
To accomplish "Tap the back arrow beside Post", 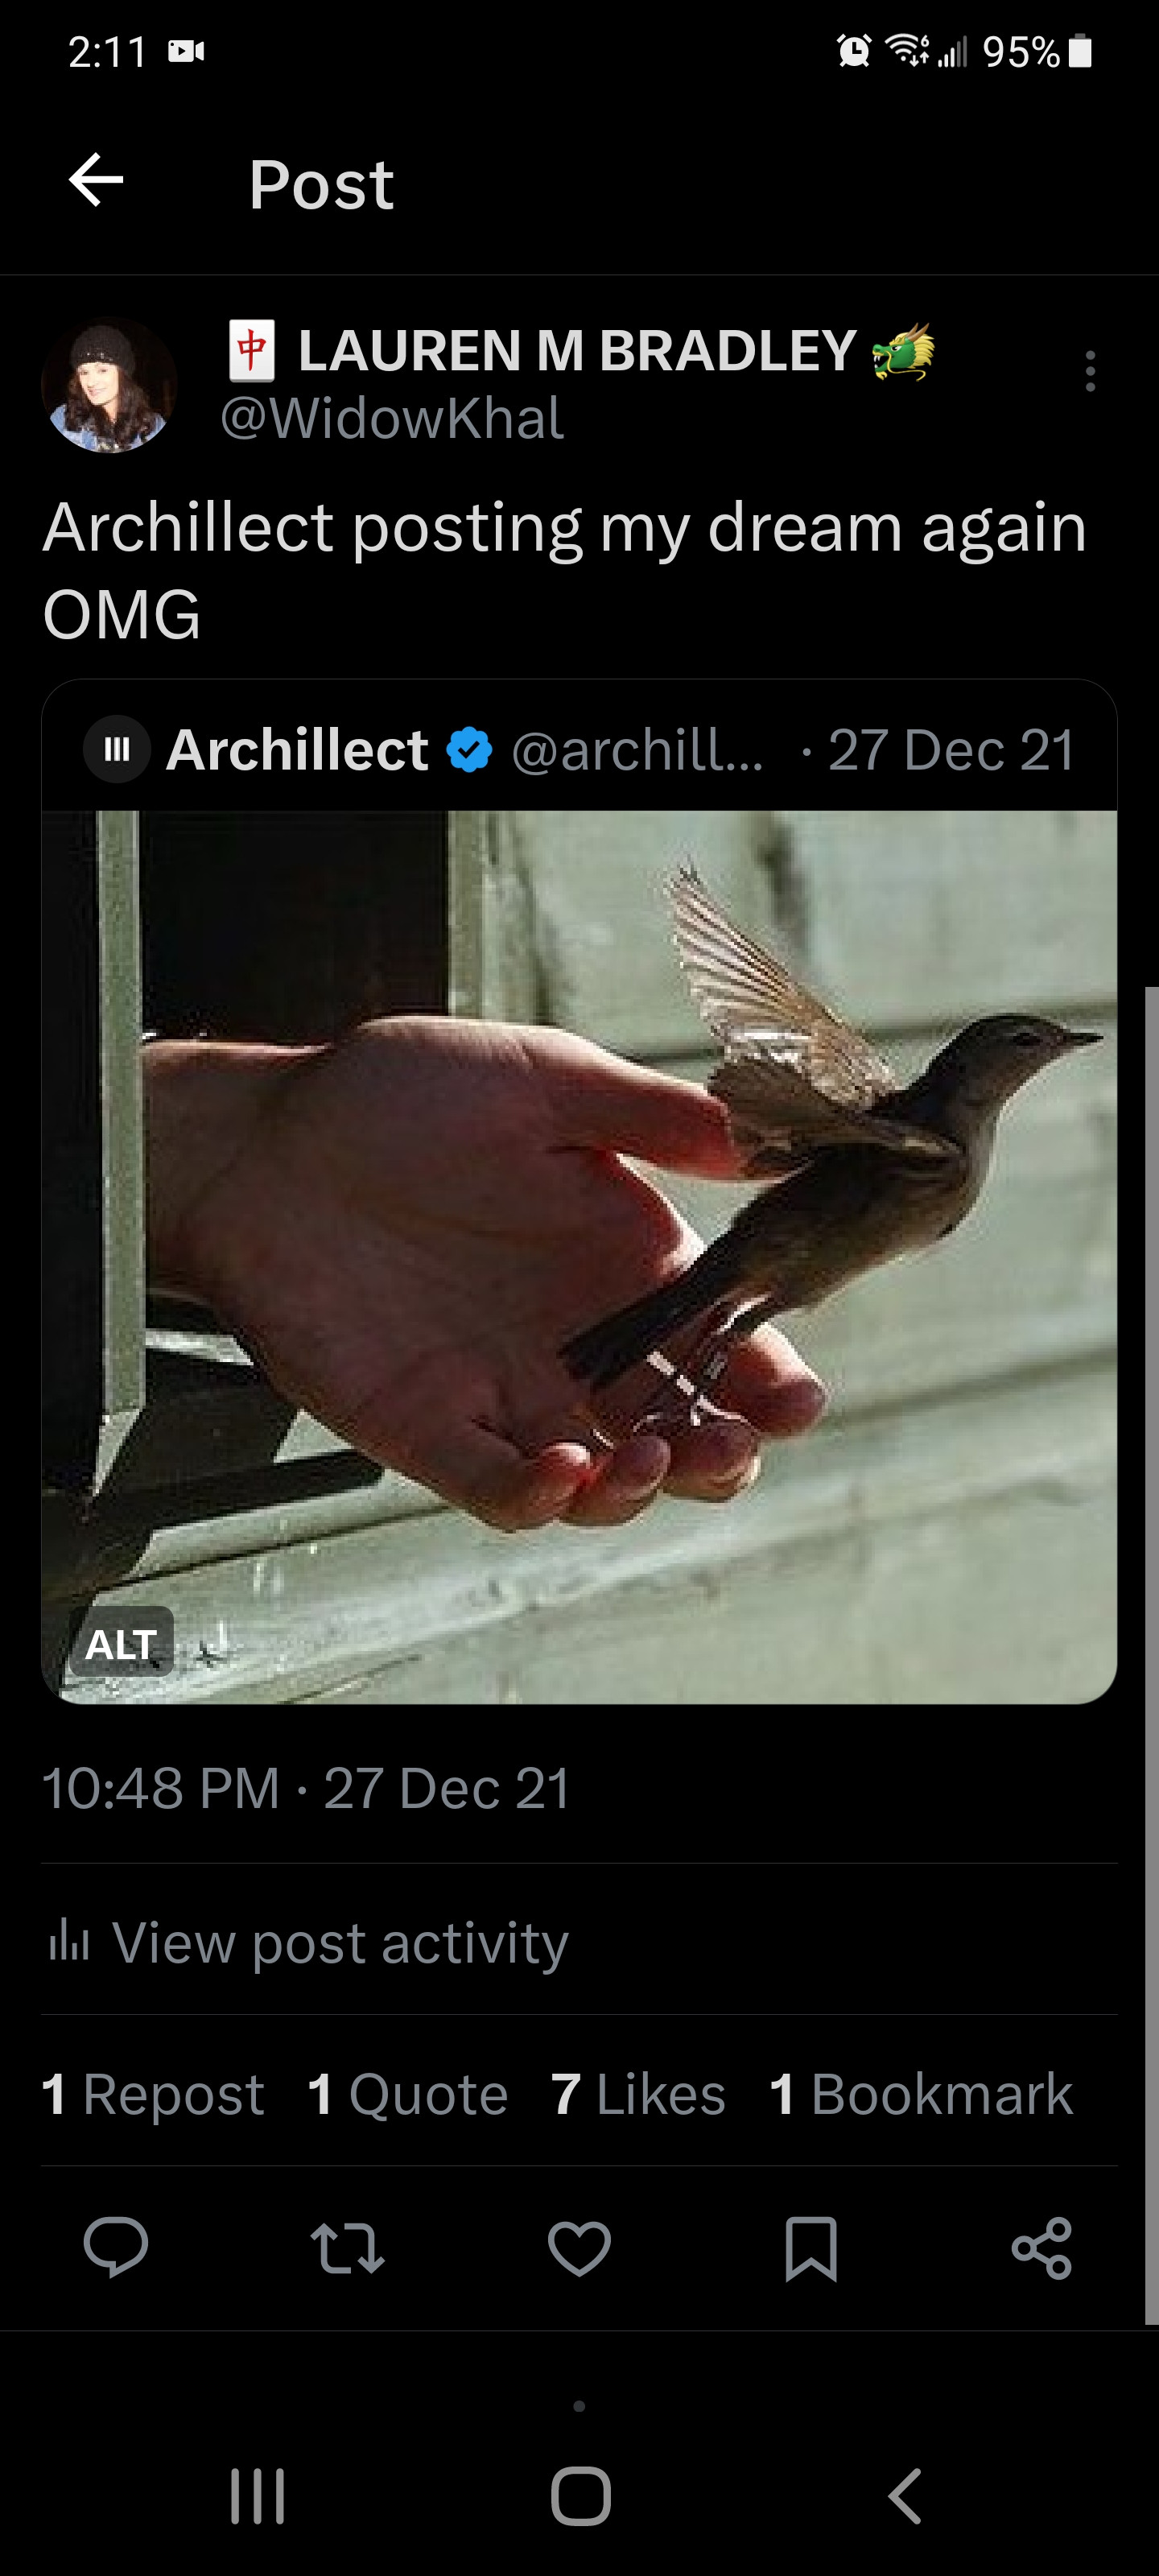I will 96,181.
